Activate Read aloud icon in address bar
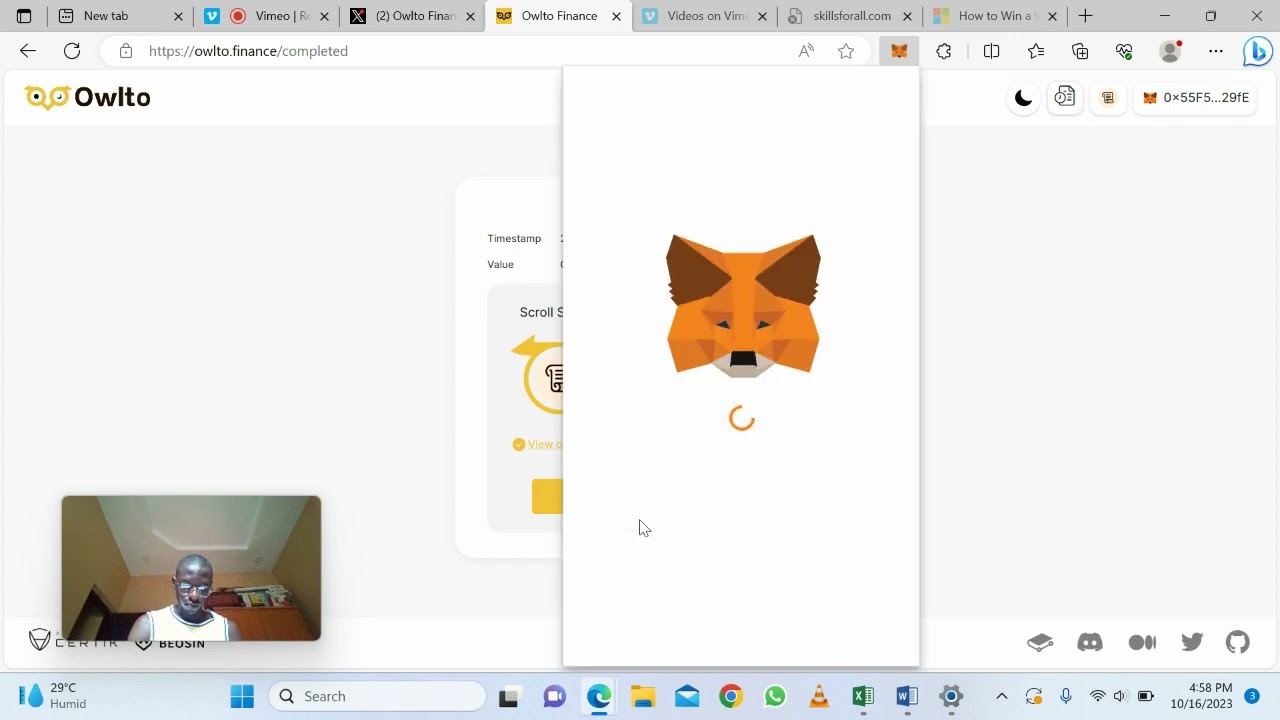The image size is (1280, 720). pyautogui.click(x=806, y=51)
